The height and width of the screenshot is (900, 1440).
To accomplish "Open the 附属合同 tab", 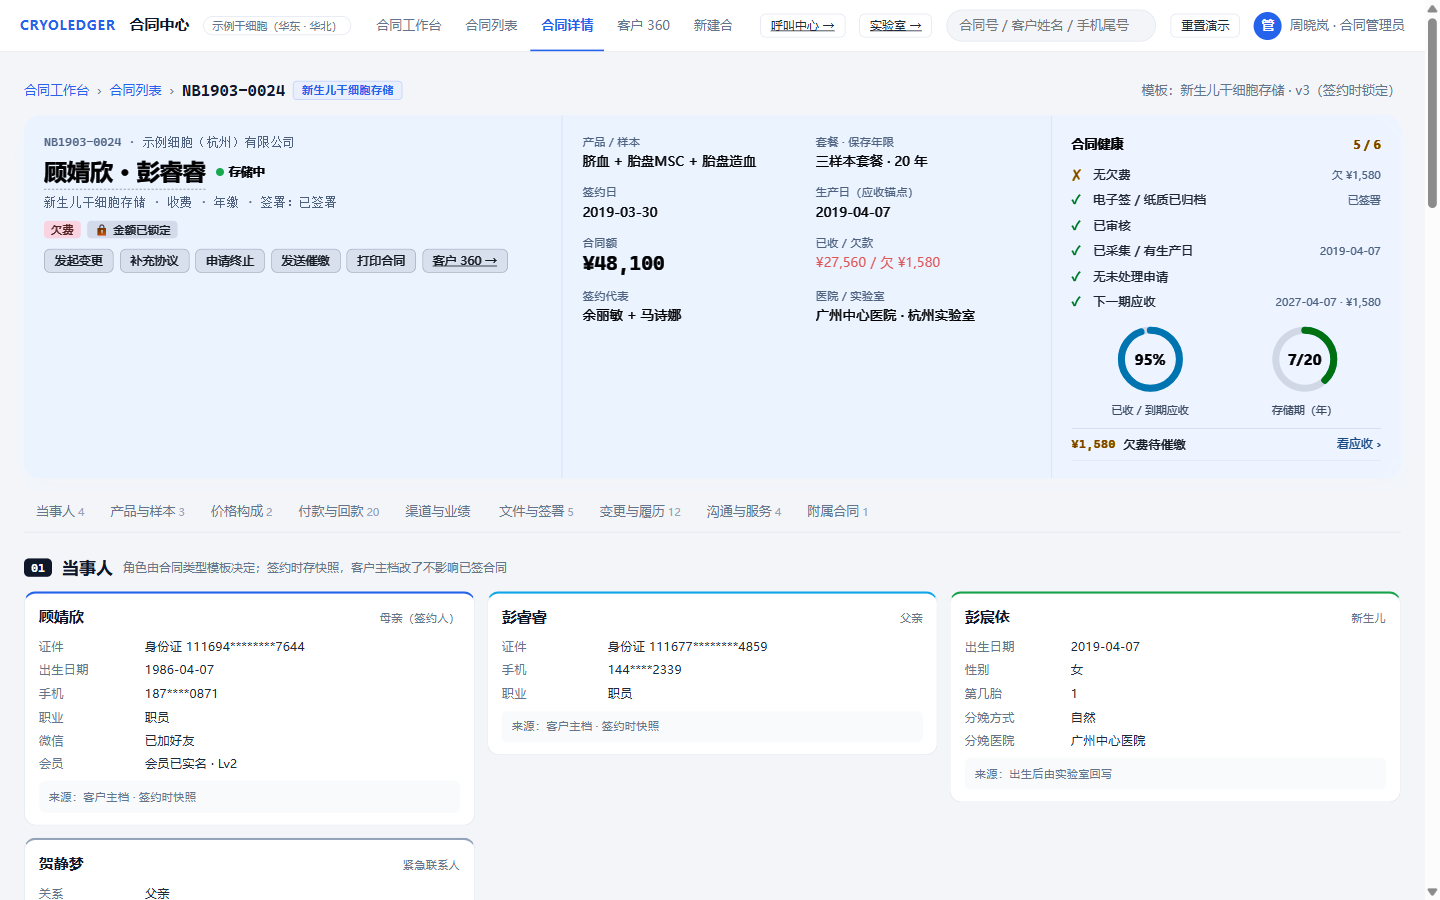I will click(837, 511).
